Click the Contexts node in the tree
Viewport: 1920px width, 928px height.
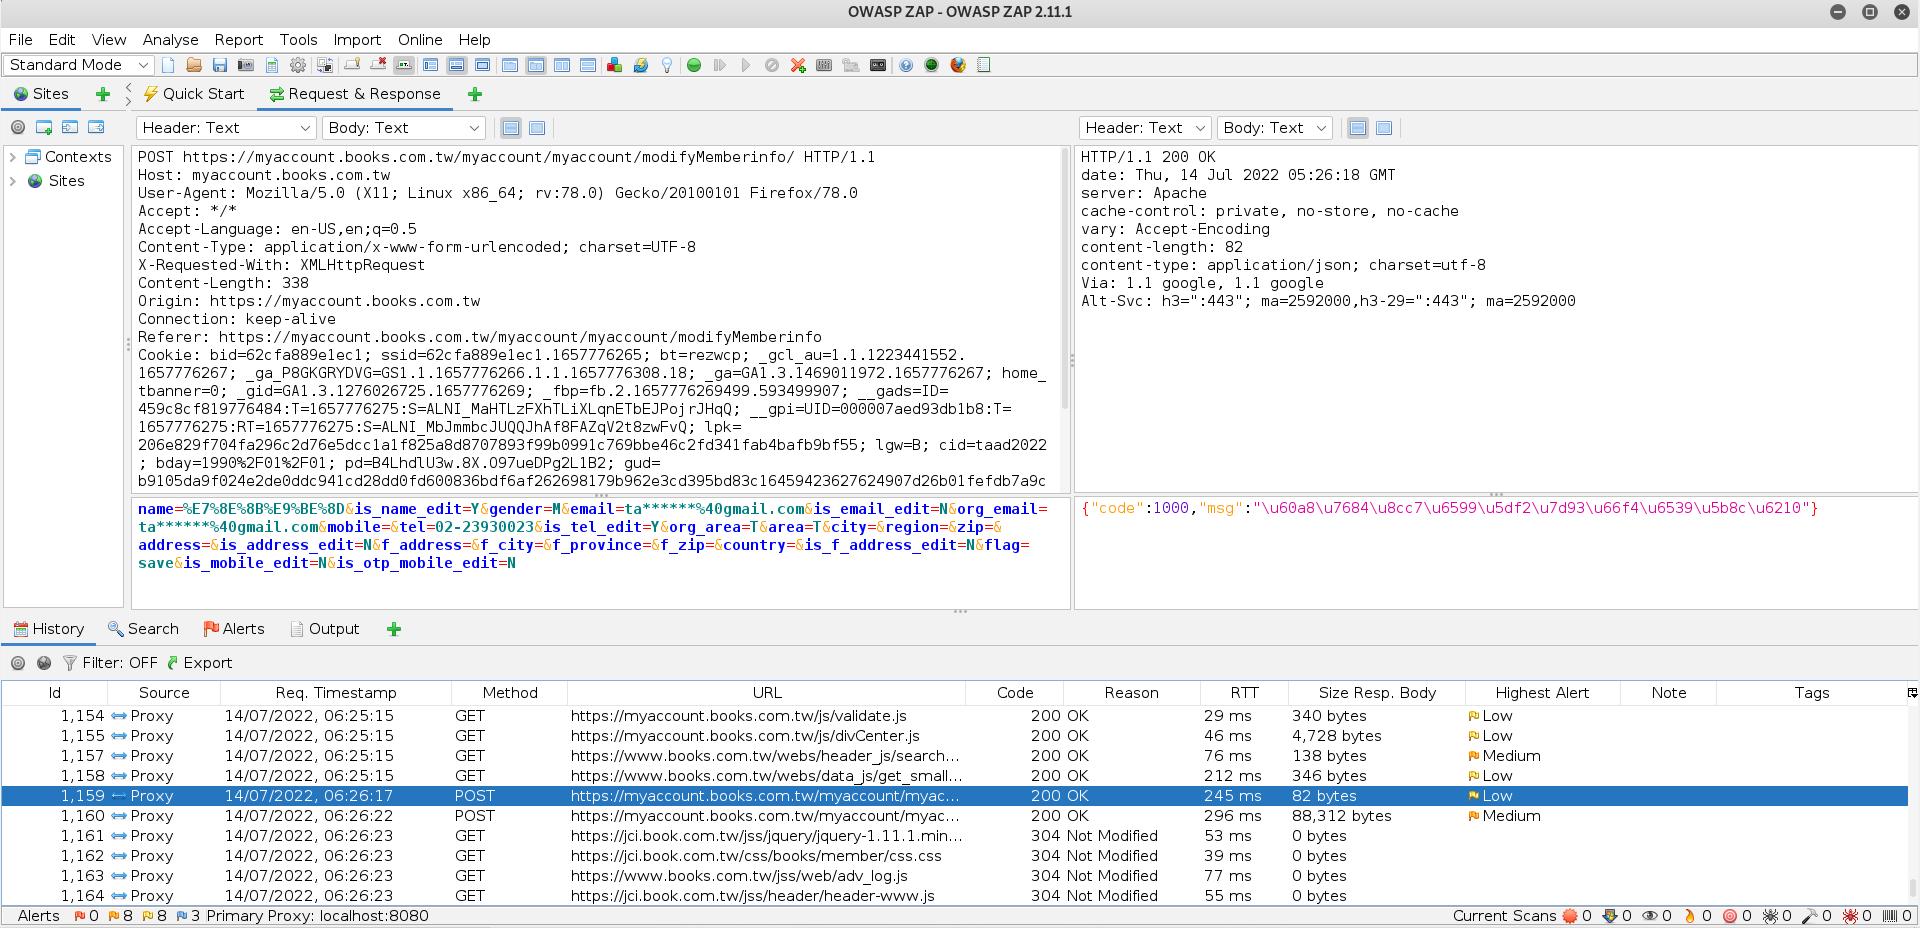pyautogui.click(x=68, y=157)
